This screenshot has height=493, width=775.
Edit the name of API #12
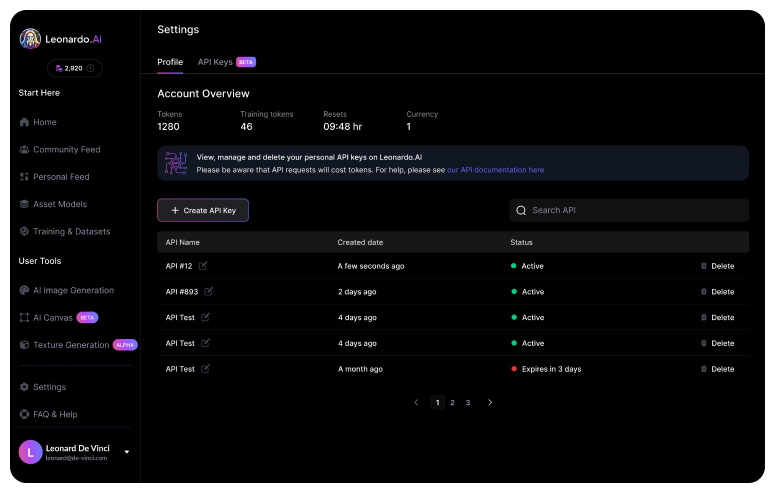(x=203, y=266)
